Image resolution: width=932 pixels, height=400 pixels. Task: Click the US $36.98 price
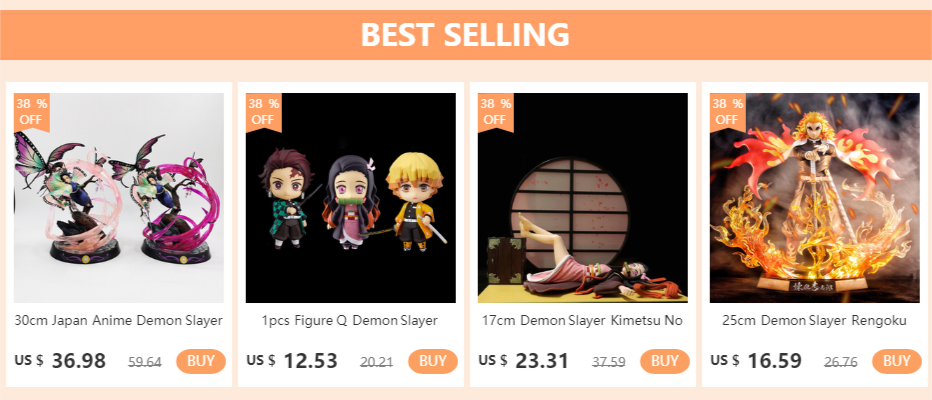click(x=61, y=361)
